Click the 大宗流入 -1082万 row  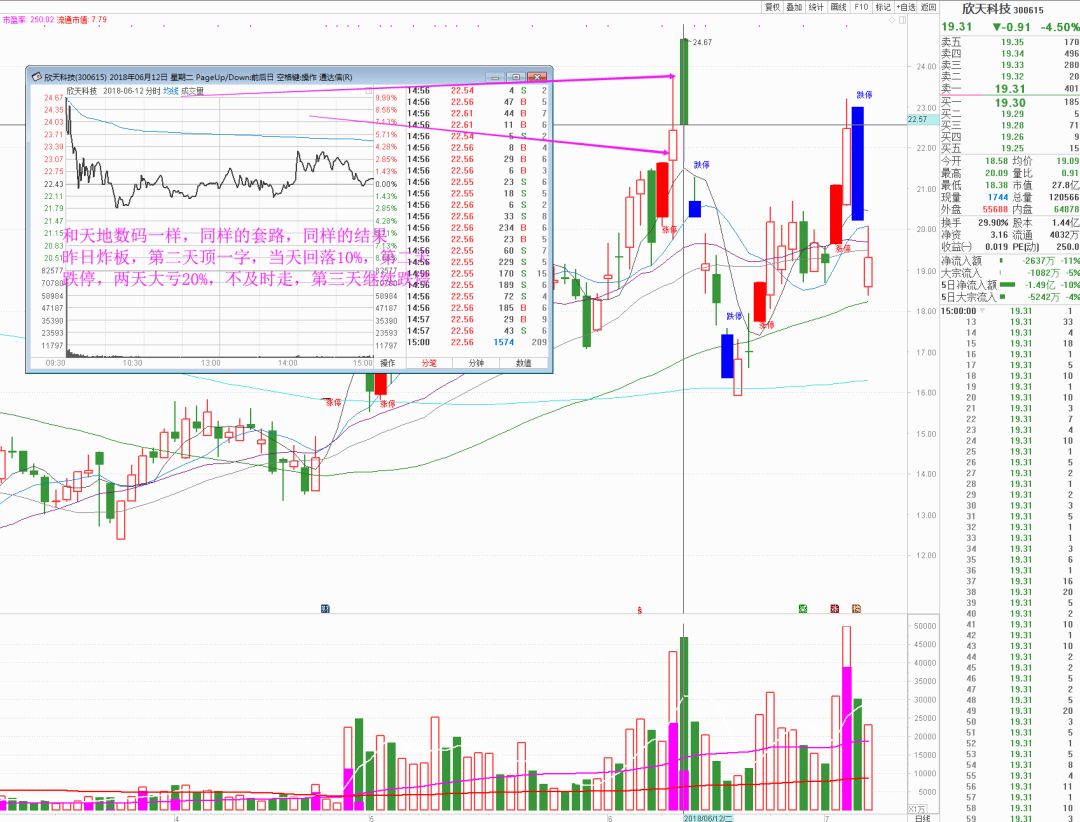coord(1010,273)
